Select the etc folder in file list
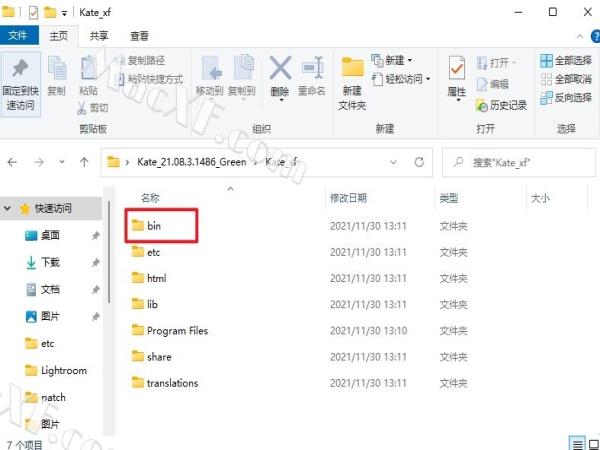 point(146,252)
